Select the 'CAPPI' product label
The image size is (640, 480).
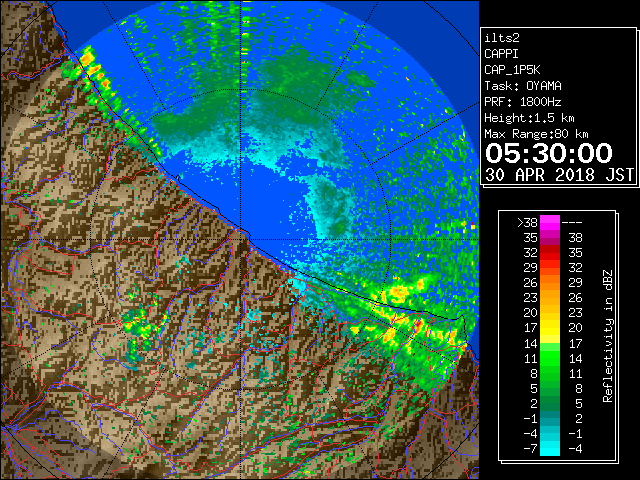[x=501, y=54]
